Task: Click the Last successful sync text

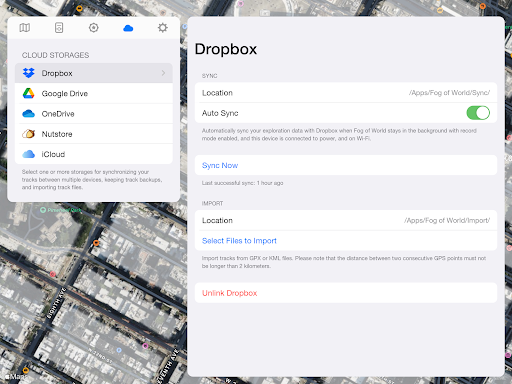Action: pos(242,183)
